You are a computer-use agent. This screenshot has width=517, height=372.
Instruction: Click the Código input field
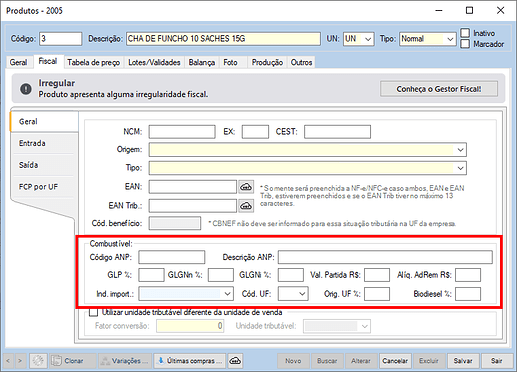[x=60, y=39]
